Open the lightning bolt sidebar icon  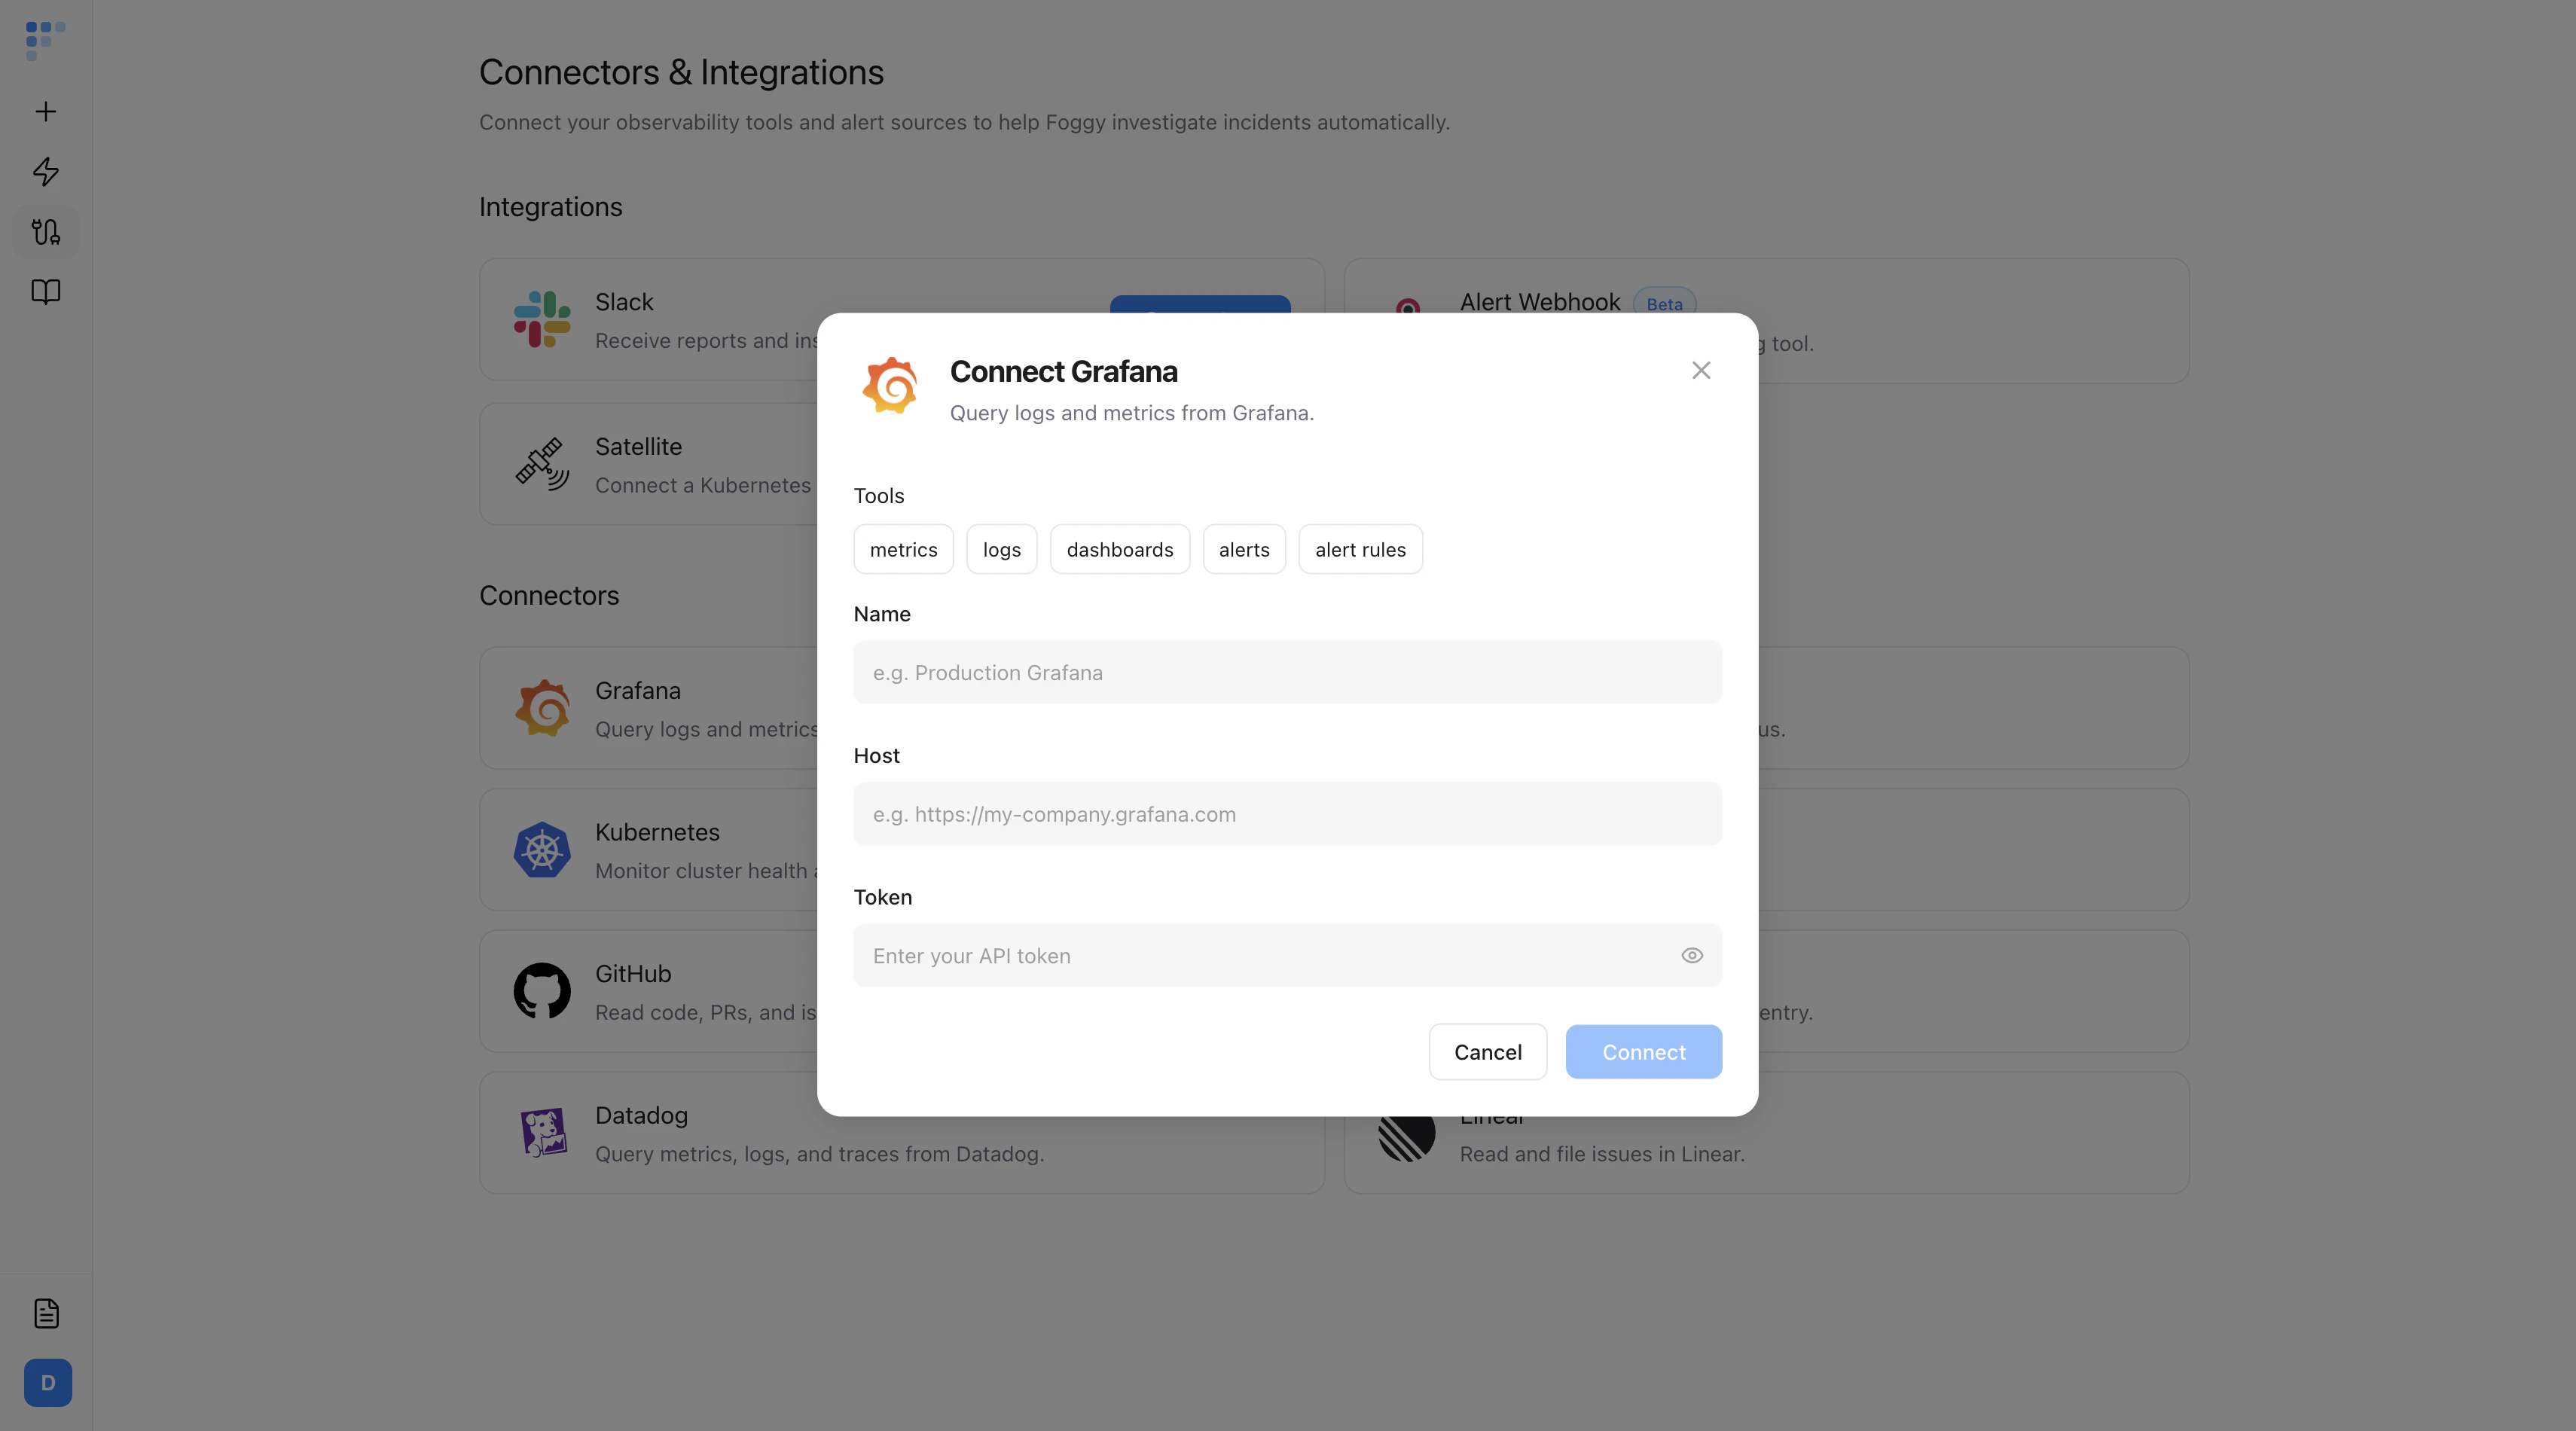pos(46,171)
